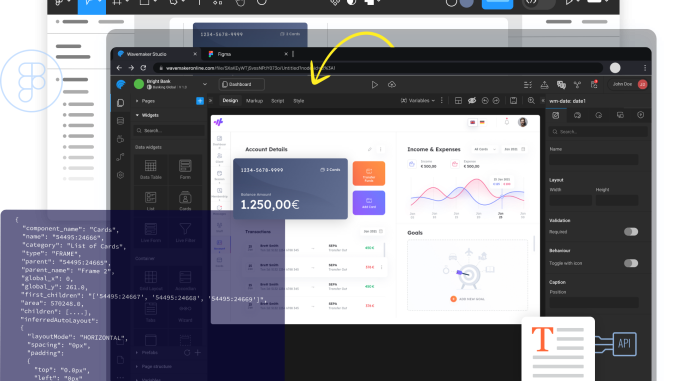The width and height of the screenshot is (678, 381).
Task: Expand the Pages tree section
Action: click(138, 101)
